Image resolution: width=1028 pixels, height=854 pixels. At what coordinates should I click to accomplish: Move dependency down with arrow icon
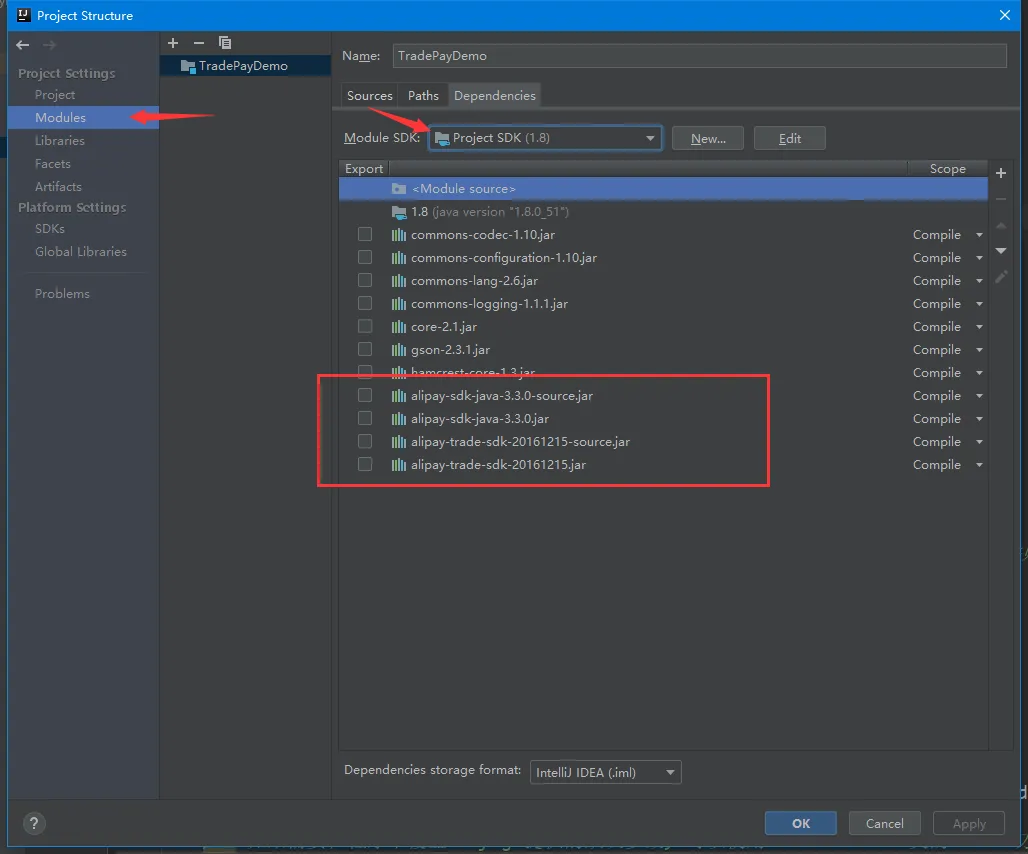[1001, 251]
